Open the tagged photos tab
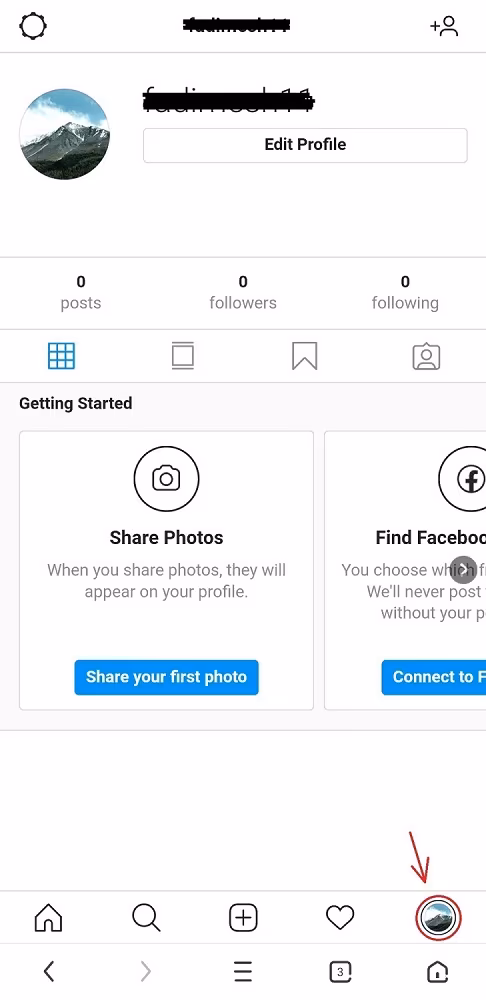Screen dimensions: 486x1000 click(426, 357)
